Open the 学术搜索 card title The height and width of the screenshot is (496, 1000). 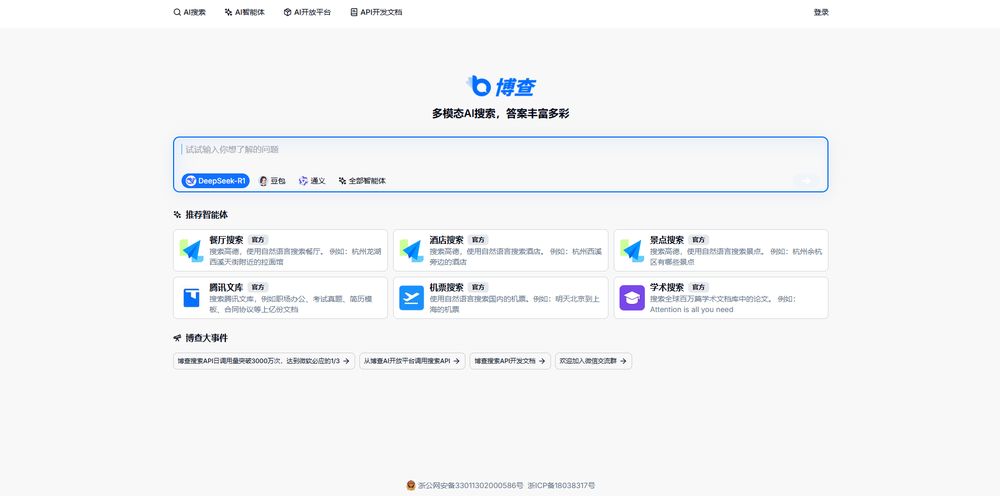click(667, 287)
